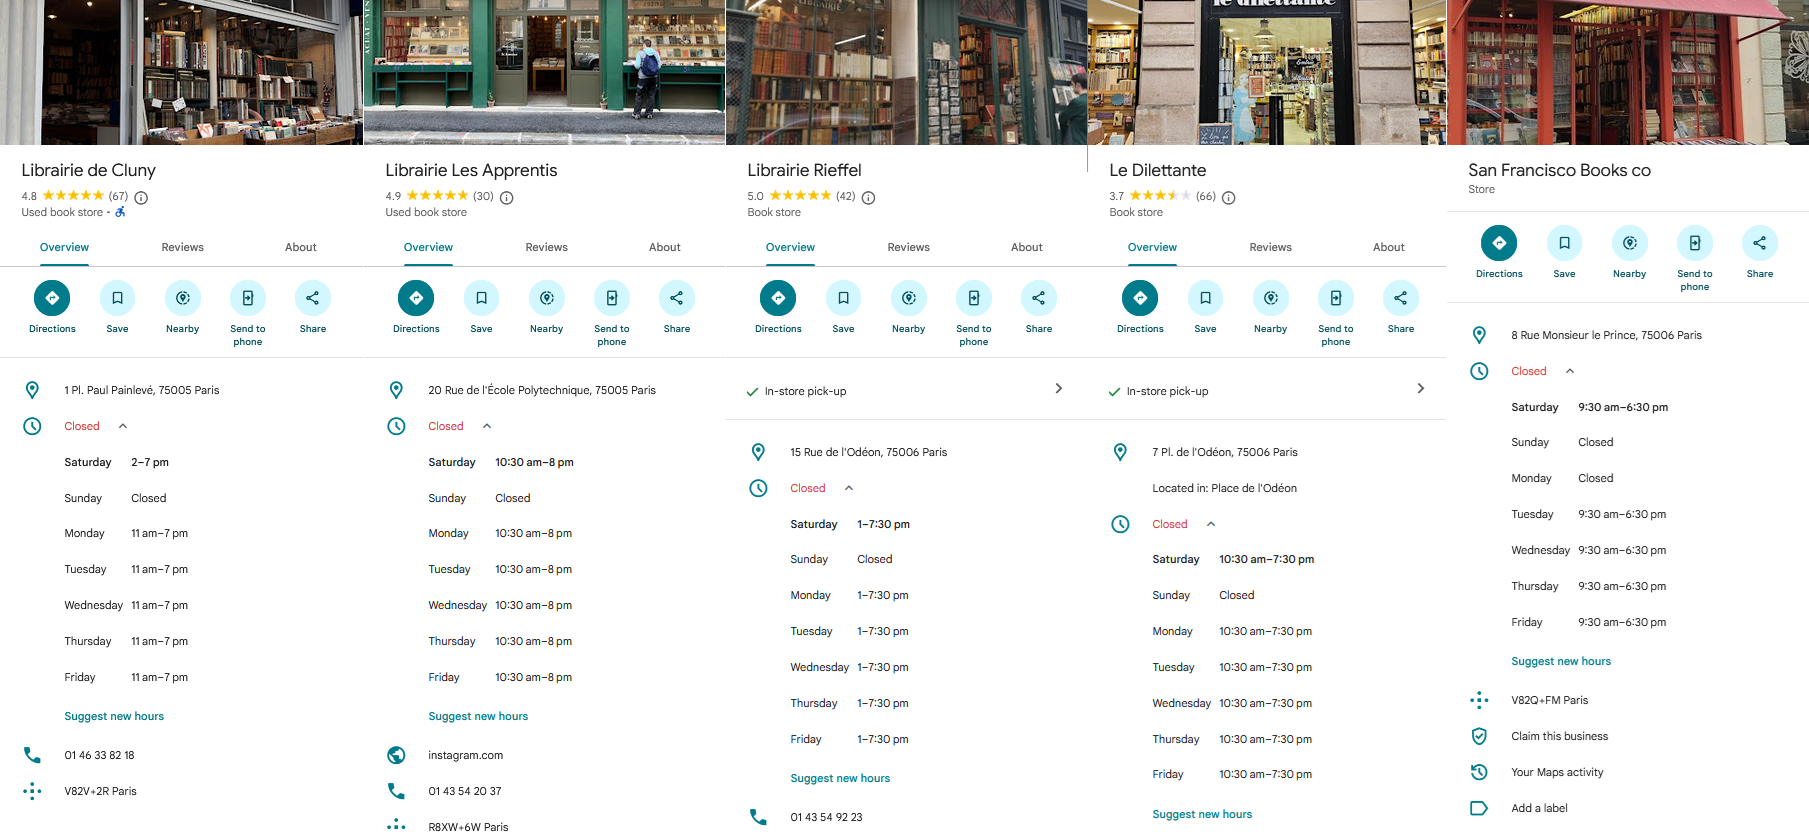The width and height of the screenshot is (1809, 840).
Task: Collapse hours list for Le Dilettante
Action: tap(1211, 524)
